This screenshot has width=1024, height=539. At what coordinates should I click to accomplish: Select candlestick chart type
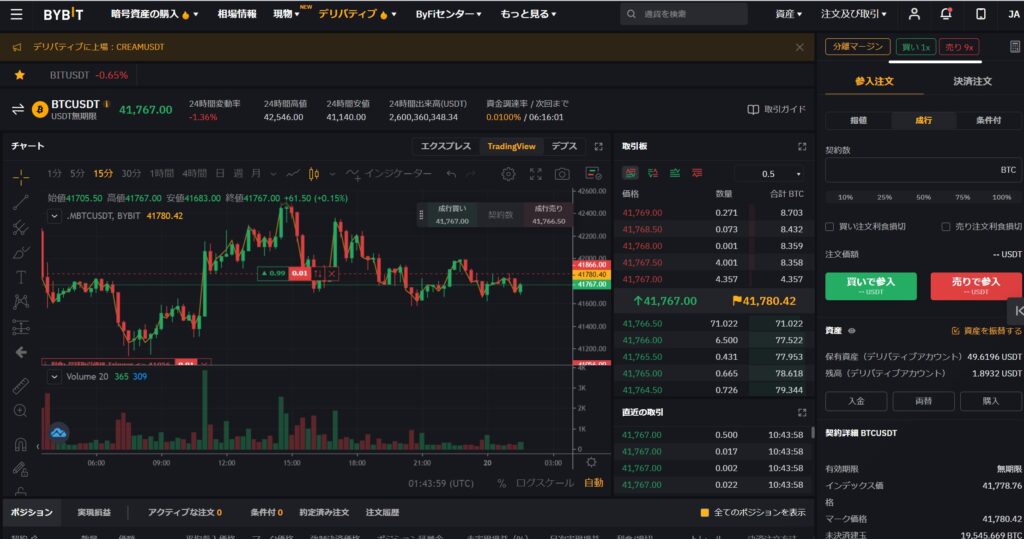tap(314, 174)
